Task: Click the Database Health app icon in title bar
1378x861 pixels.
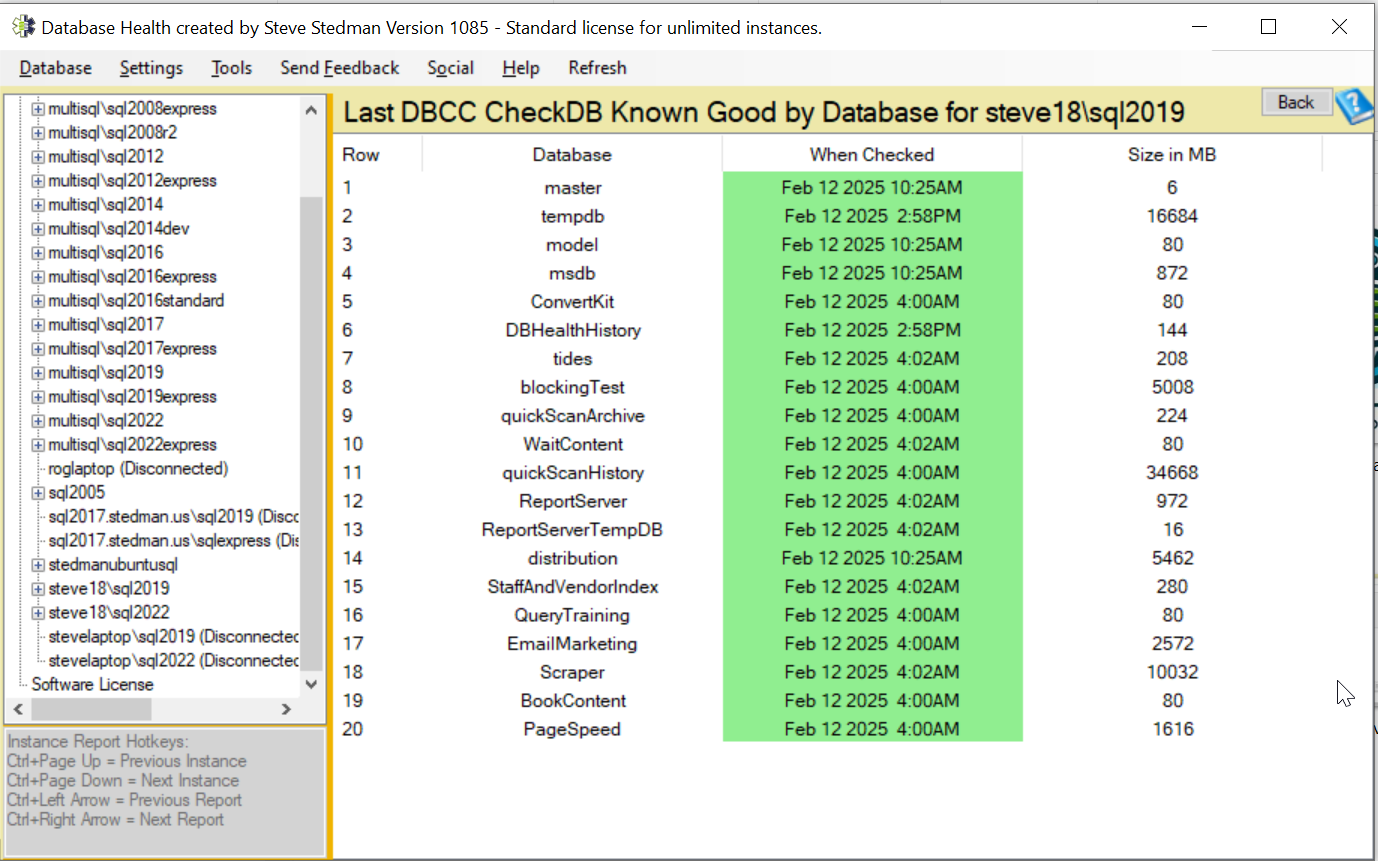Action: (x=23, y=27)
